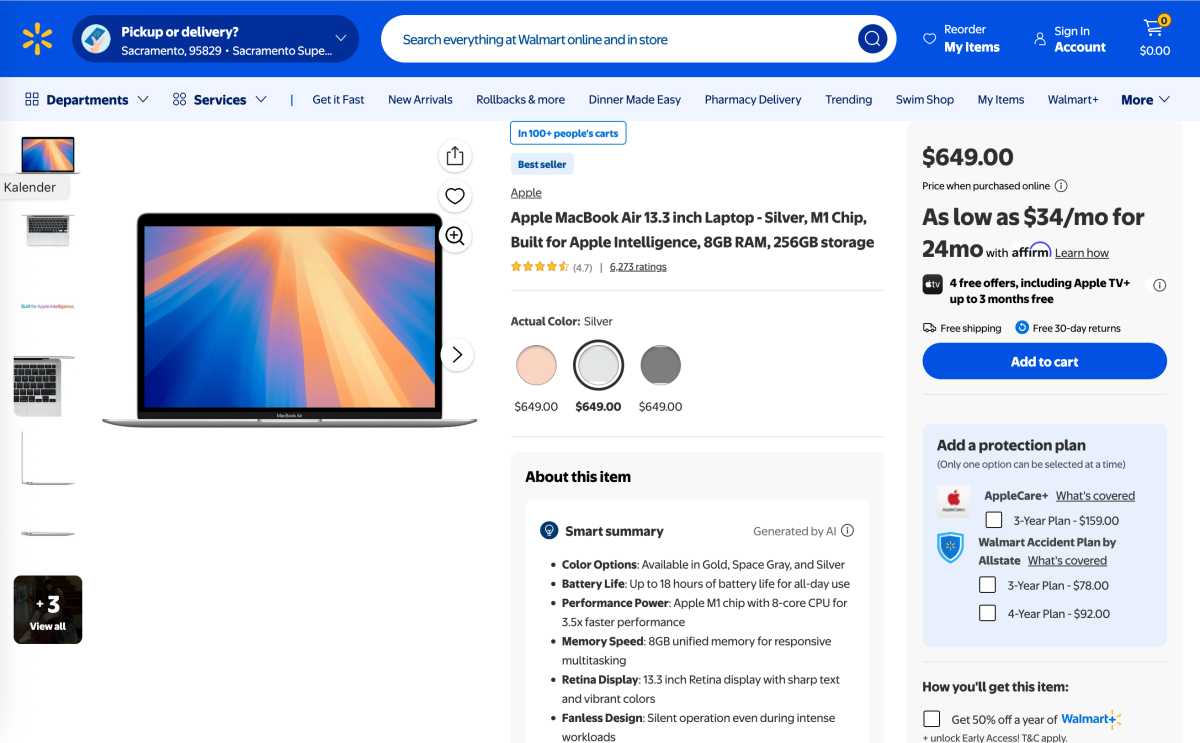Expand Pickup or delivery dropdown
The height and width of the screenshot is (743, 1200).
click(340, 39)
